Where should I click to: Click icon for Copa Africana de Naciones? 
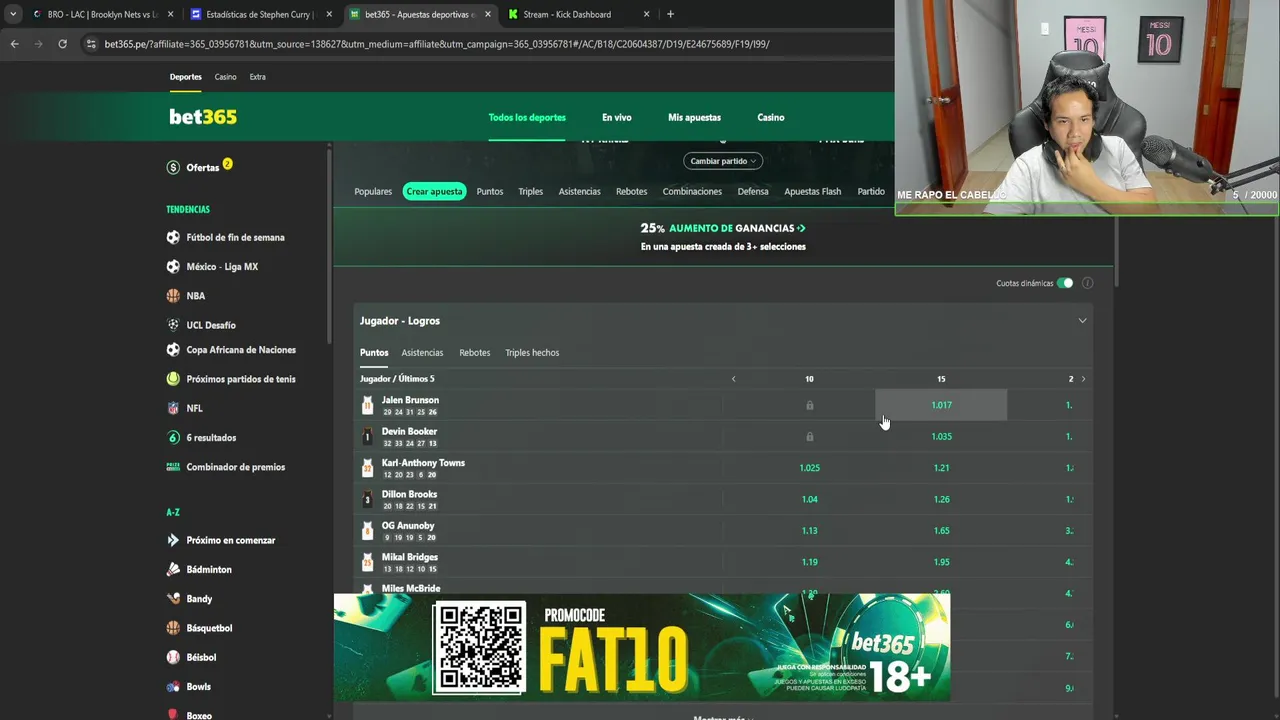173,350
